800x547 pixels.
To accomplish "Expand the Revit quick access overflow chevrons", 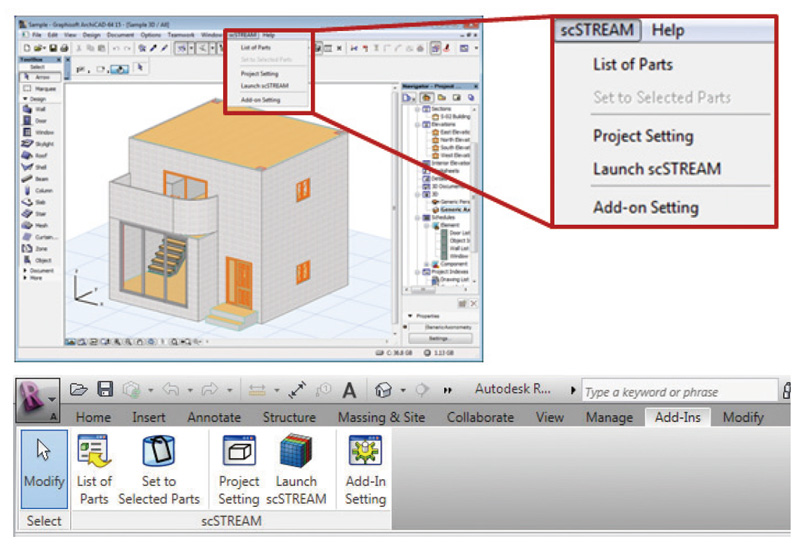I will 447,390.
